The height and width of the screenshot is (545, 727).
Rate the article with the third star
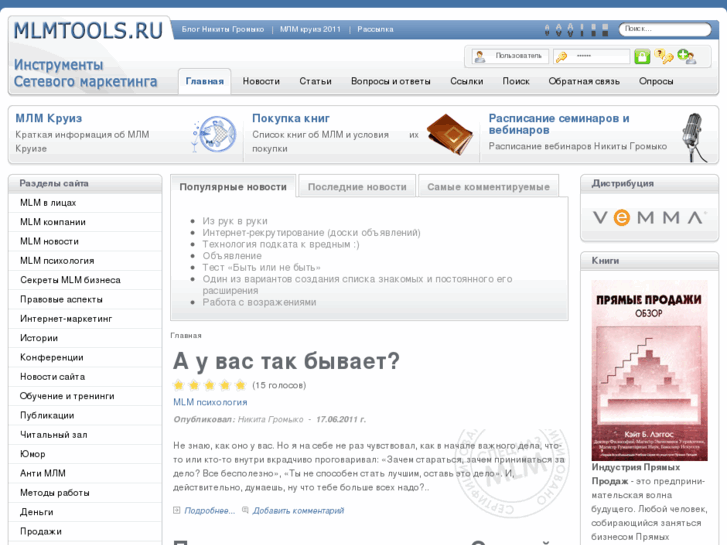(210, 385)
